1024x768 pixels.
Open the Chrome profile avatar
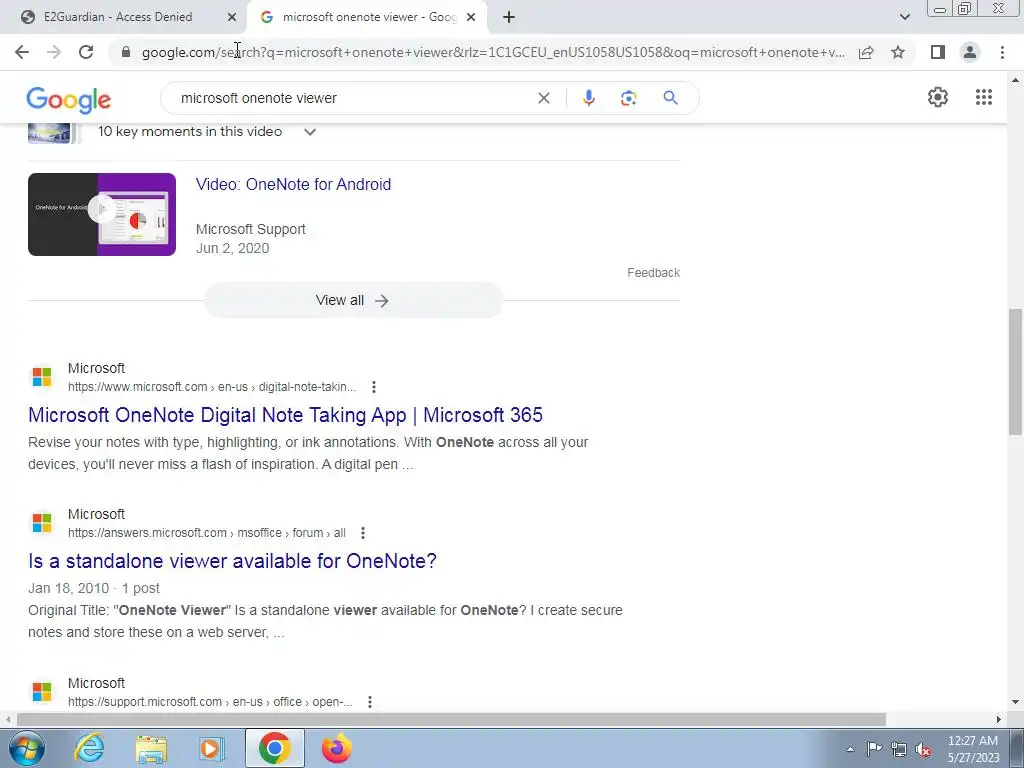[970, 52]
